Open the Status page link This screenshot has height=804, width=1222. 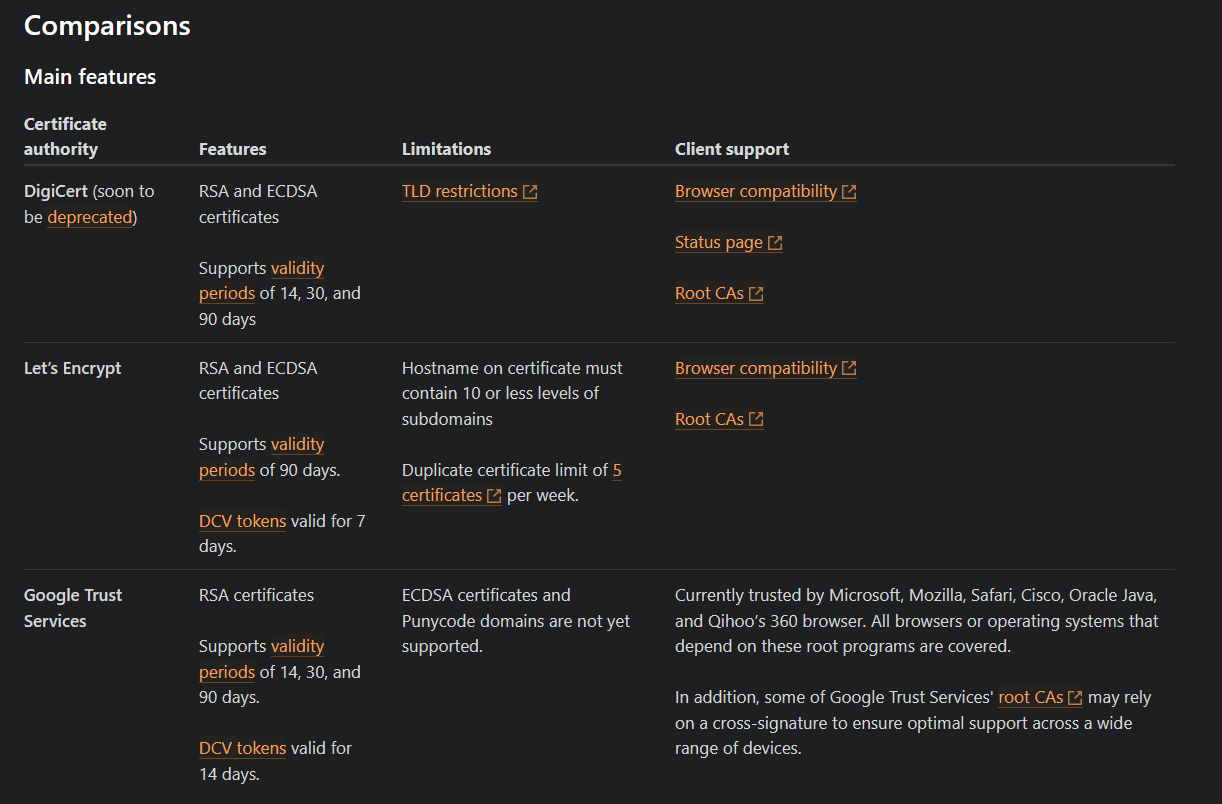coord(718,242)
